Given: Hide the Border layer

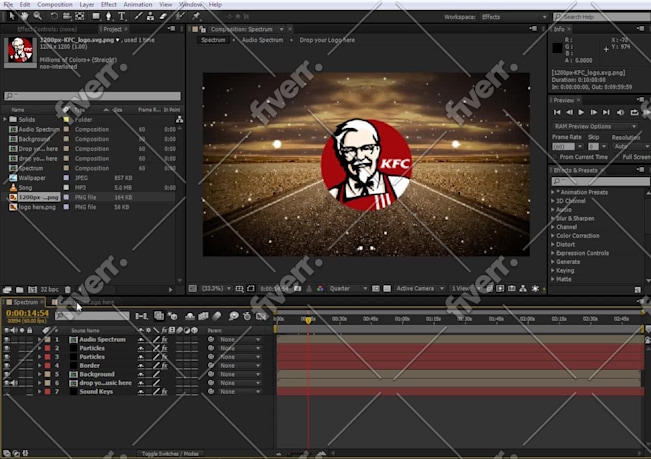Looking at the screenshot, I should pyautogui.click(x=7, y=366).
